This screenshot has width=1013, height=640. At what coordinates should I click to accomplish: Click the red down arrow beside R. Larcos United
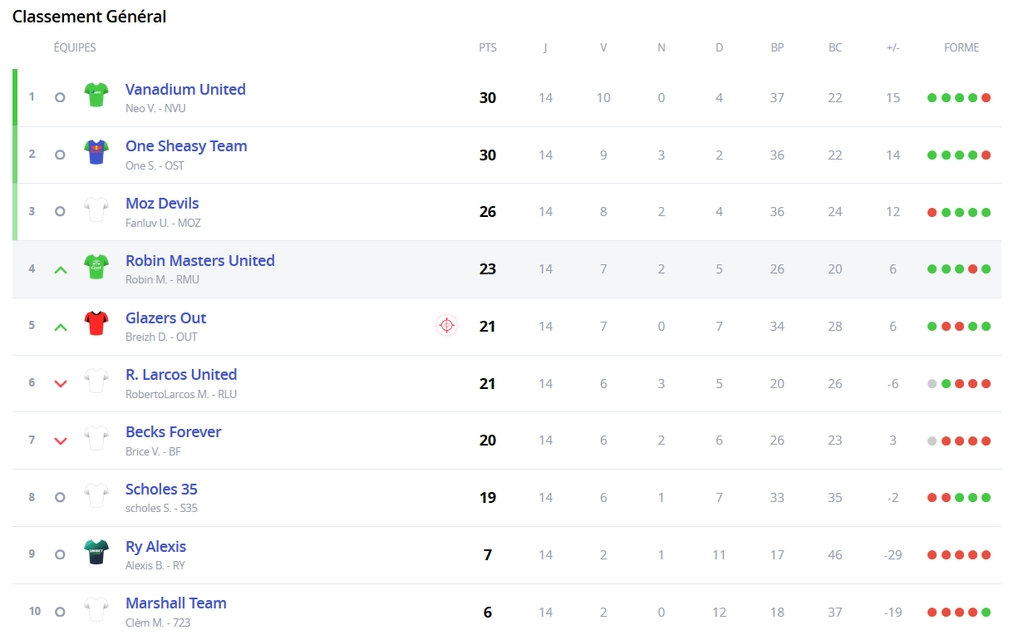(60, 384)
